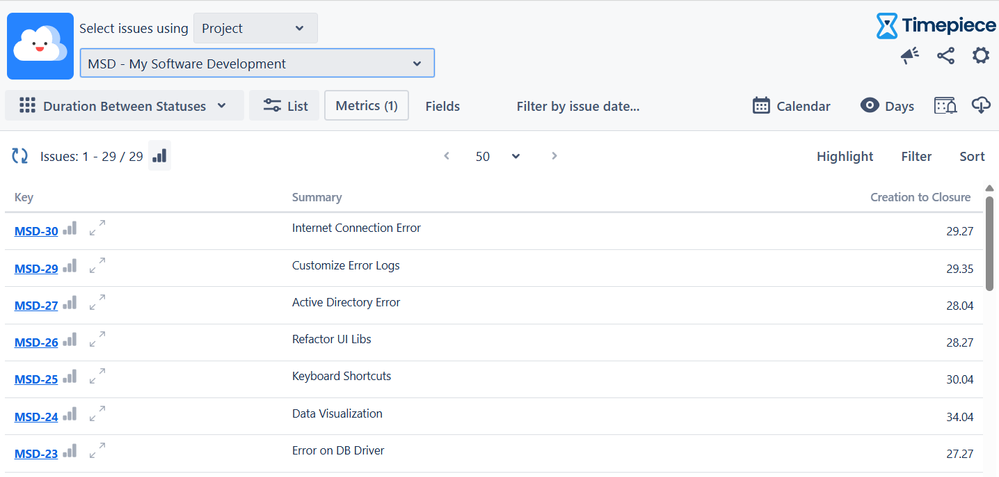Screen dimensions: 999x477
Task: Expand MSD-30 row with arrows icon
Action: tap(97, 228)
